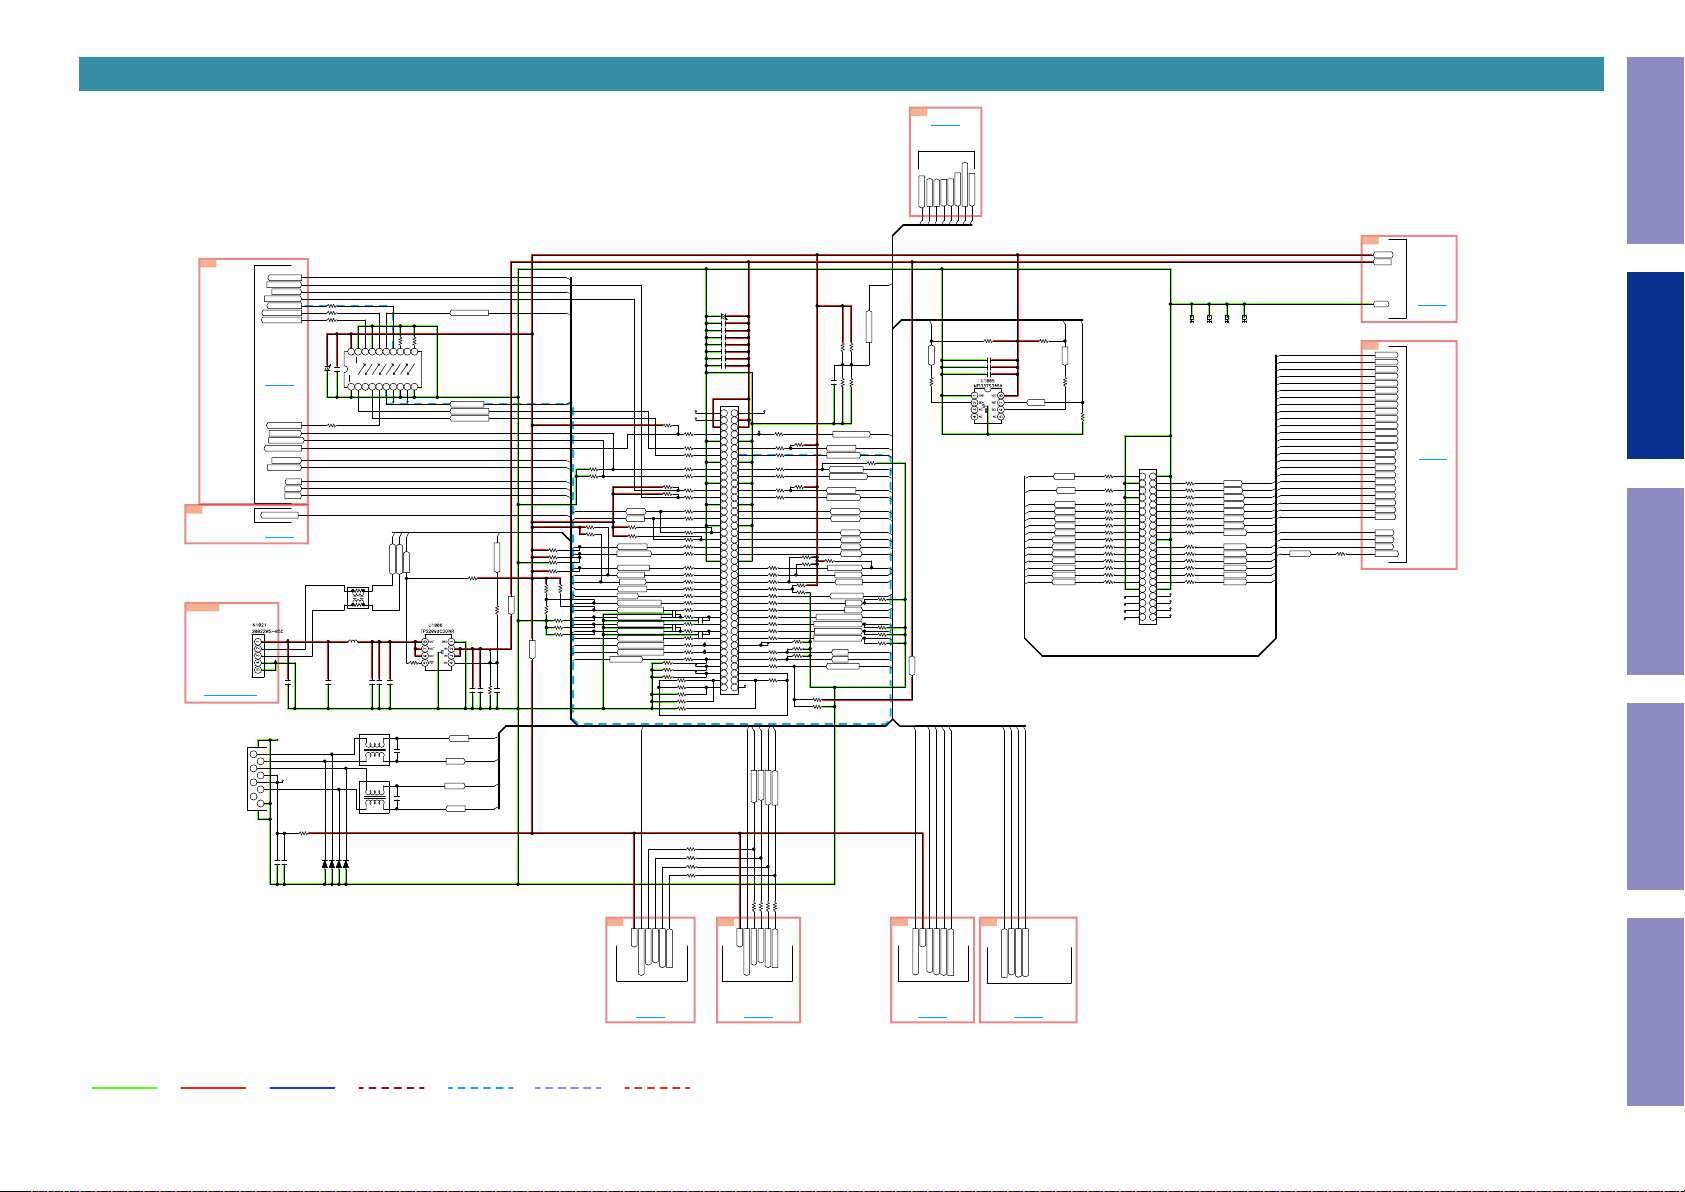Open the last purple side tab at page bottom
The height and width of the screenshot is (1192, 1685).
coord(1655,1012)
